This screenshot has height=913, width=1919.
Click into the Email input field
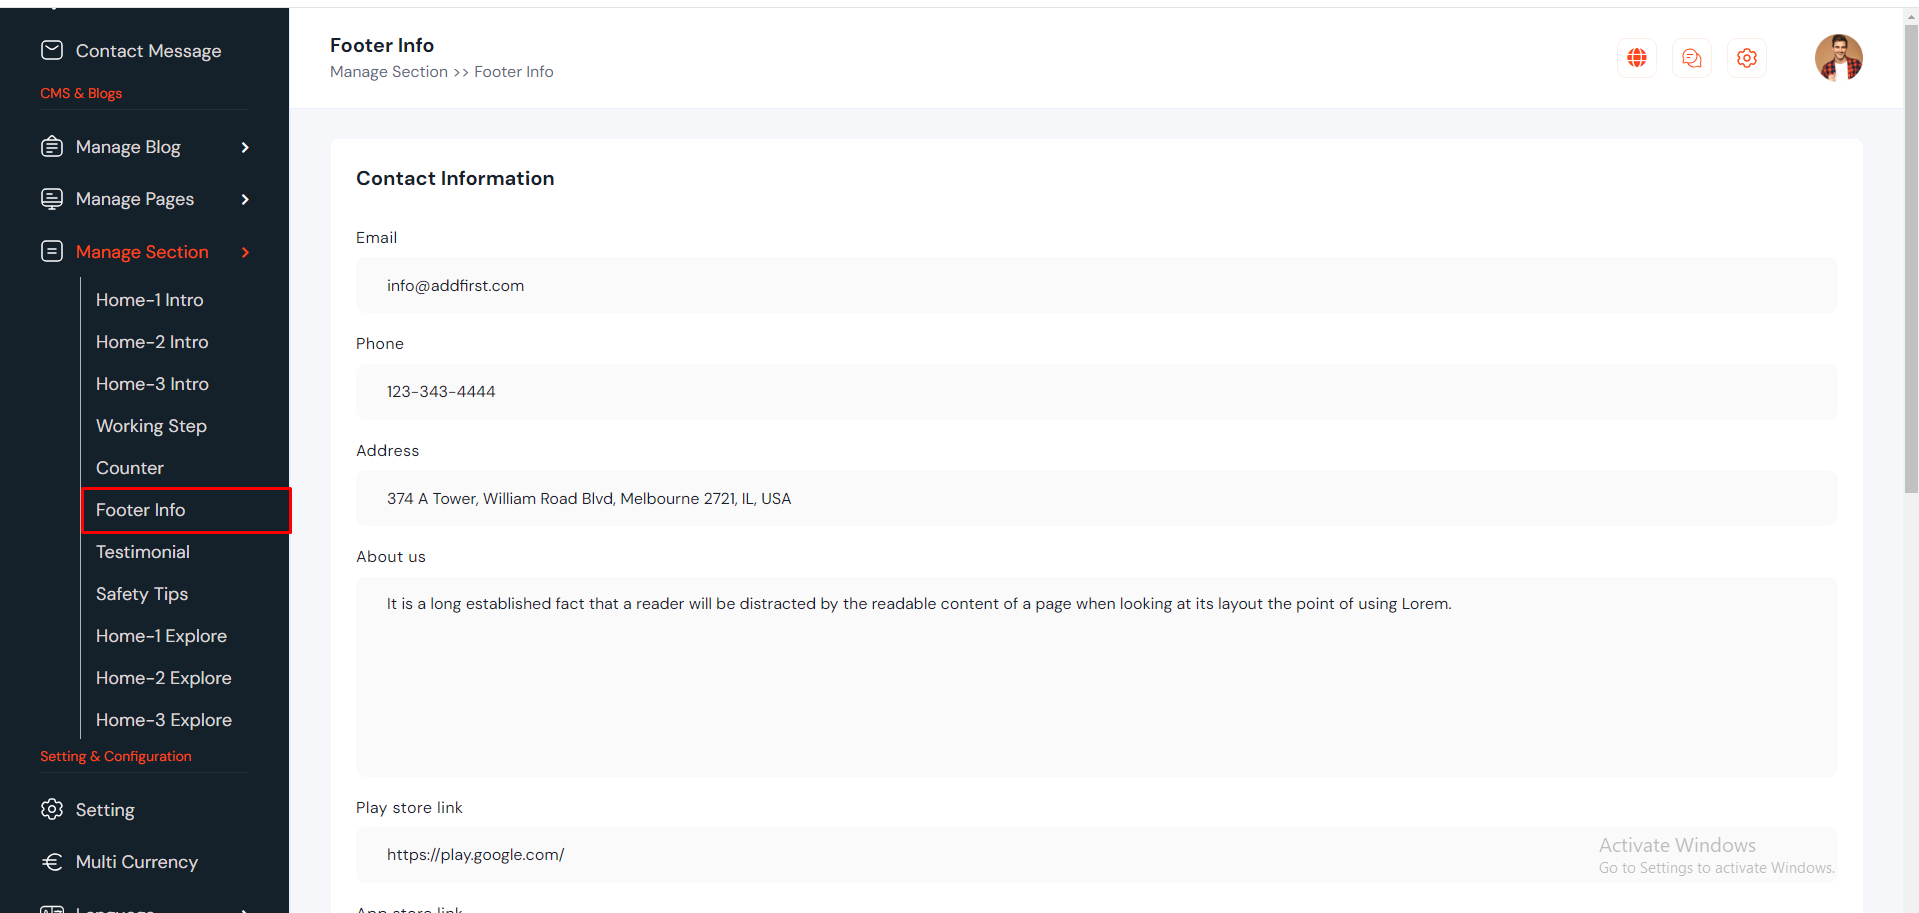pyautogui.click(x=1096, y=286)
